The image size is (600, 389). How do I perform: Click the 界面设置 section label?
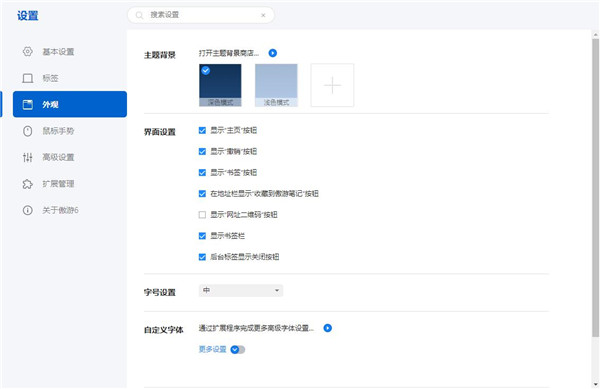pyautogui.click(x=160, y=132)
